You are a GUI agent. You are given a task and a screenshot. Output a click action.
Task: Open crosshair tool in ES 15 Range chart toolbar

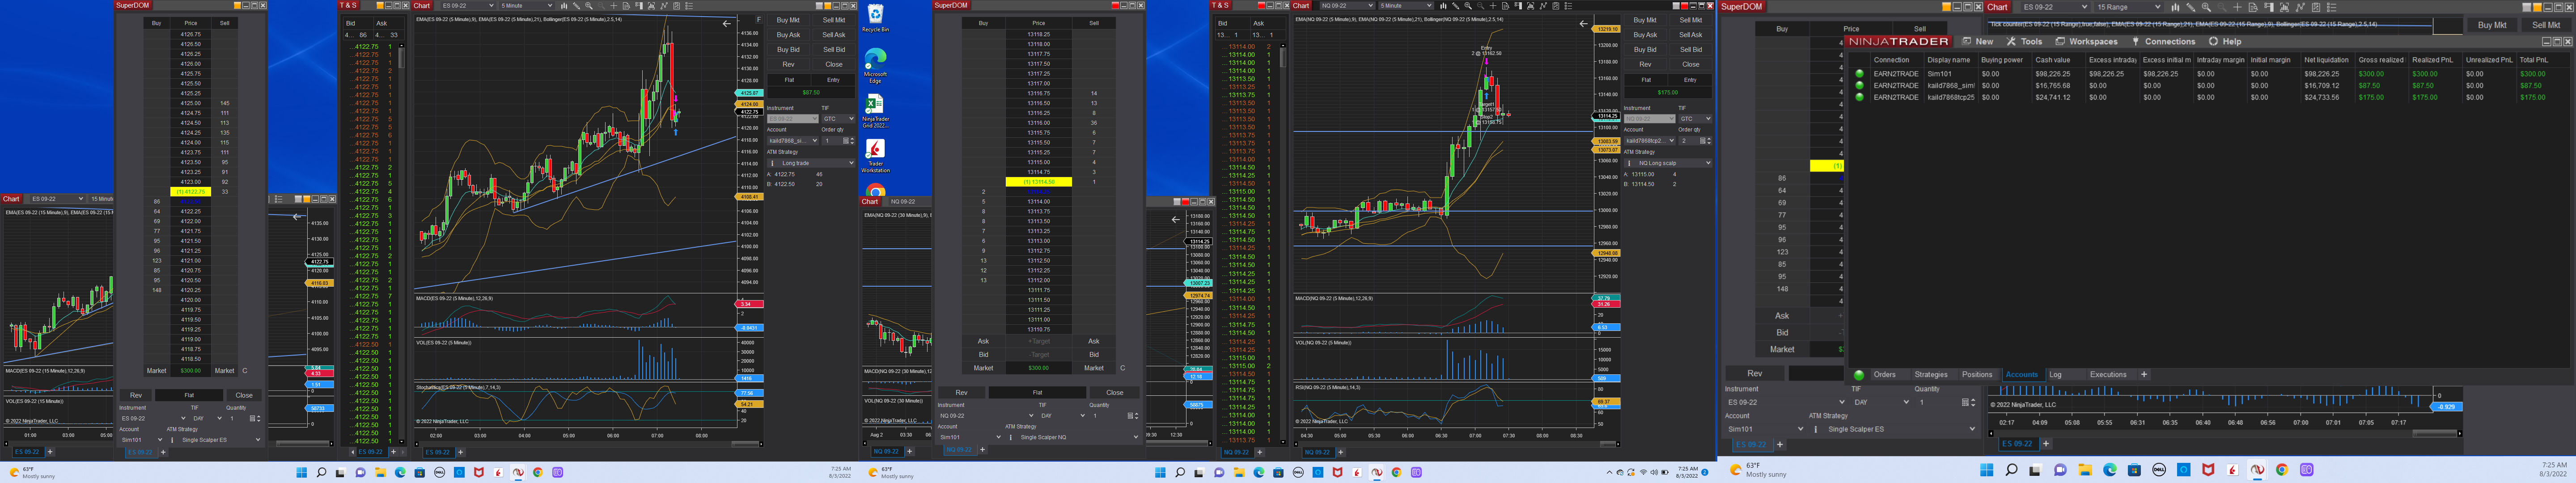pyautogui.click(x=2238, y=7)
